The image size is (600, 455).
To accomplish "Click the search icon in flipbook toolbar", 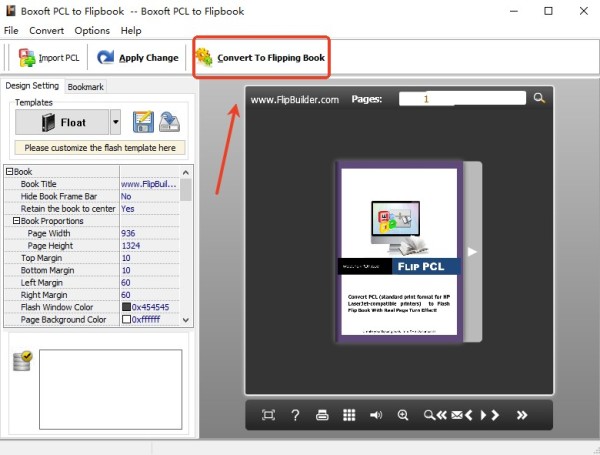I will pos(429,415).
